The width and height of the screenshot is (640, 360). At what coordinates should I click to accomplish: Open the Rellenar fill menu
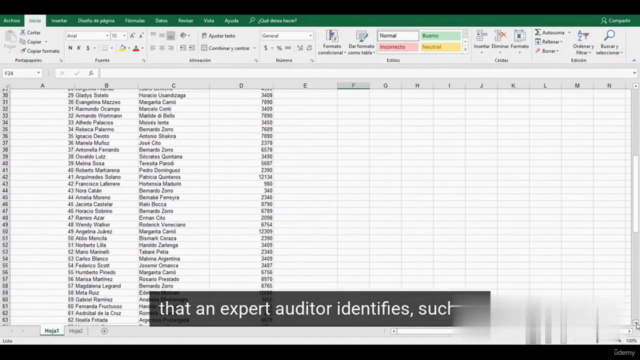(x=549, y=42)
